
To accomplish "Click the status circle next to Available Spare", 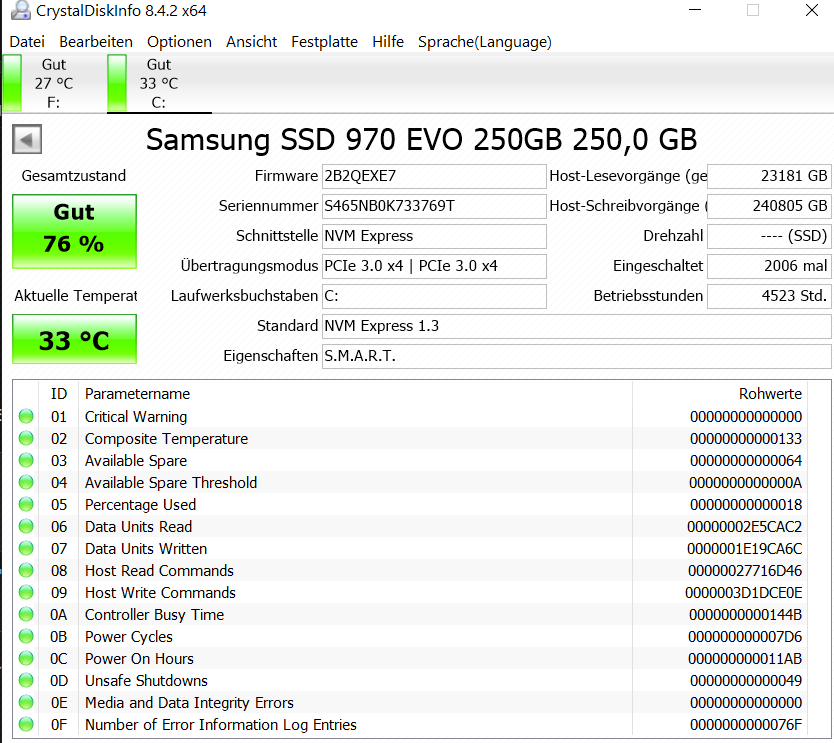I will [x=26, y=460].
